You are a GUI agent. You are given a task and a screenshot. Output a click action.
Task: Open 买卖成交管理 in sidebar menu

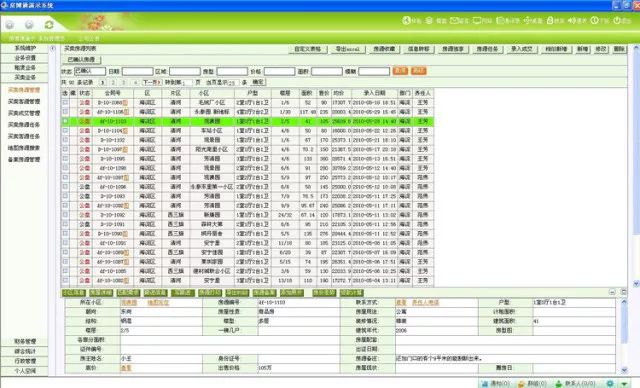tap(24, 113)
